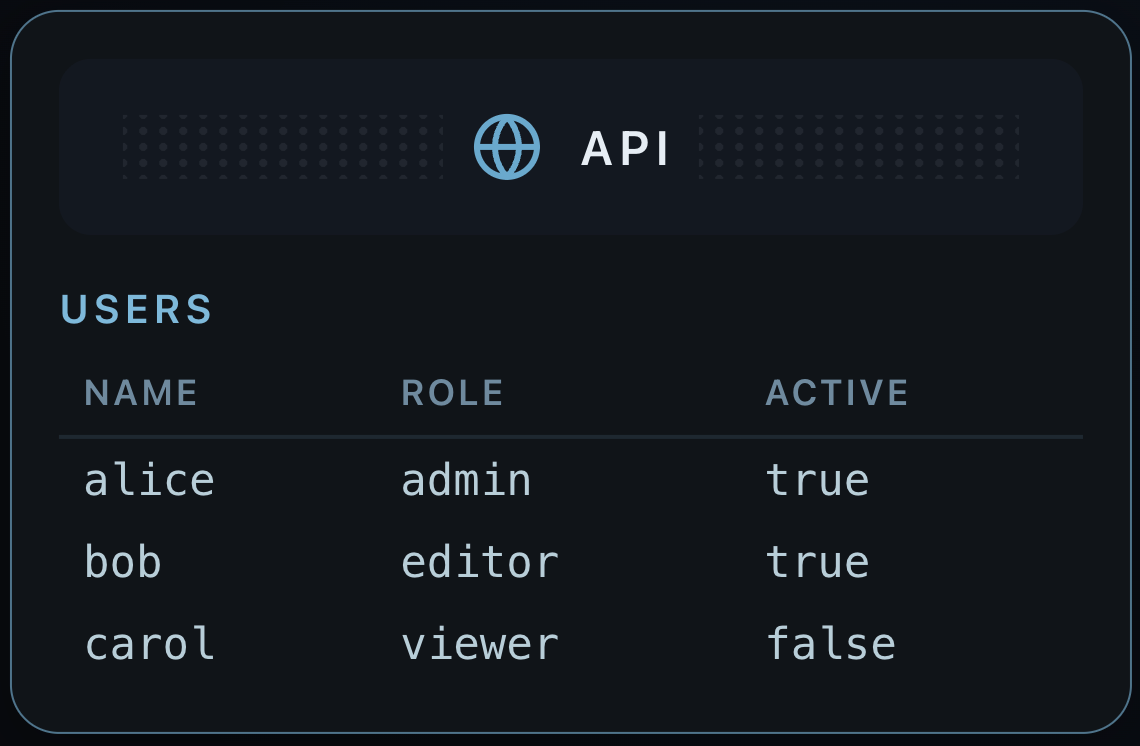
Task: Click the divider line under column headers
Action: 570,437
